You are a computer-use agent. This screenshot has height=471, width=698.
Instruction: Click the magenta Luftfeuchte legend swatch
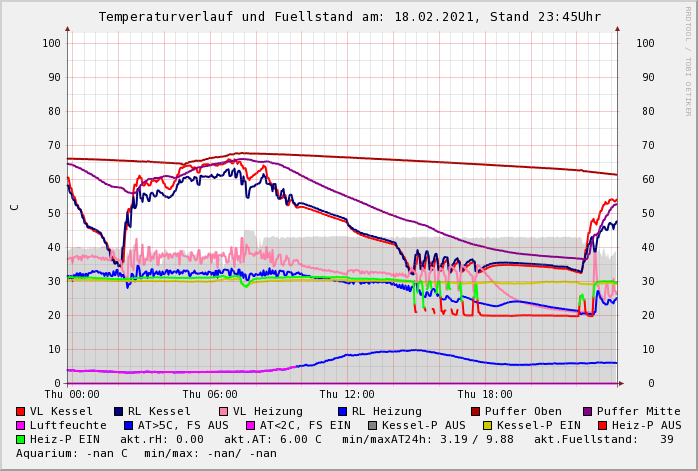coord(21,425)
